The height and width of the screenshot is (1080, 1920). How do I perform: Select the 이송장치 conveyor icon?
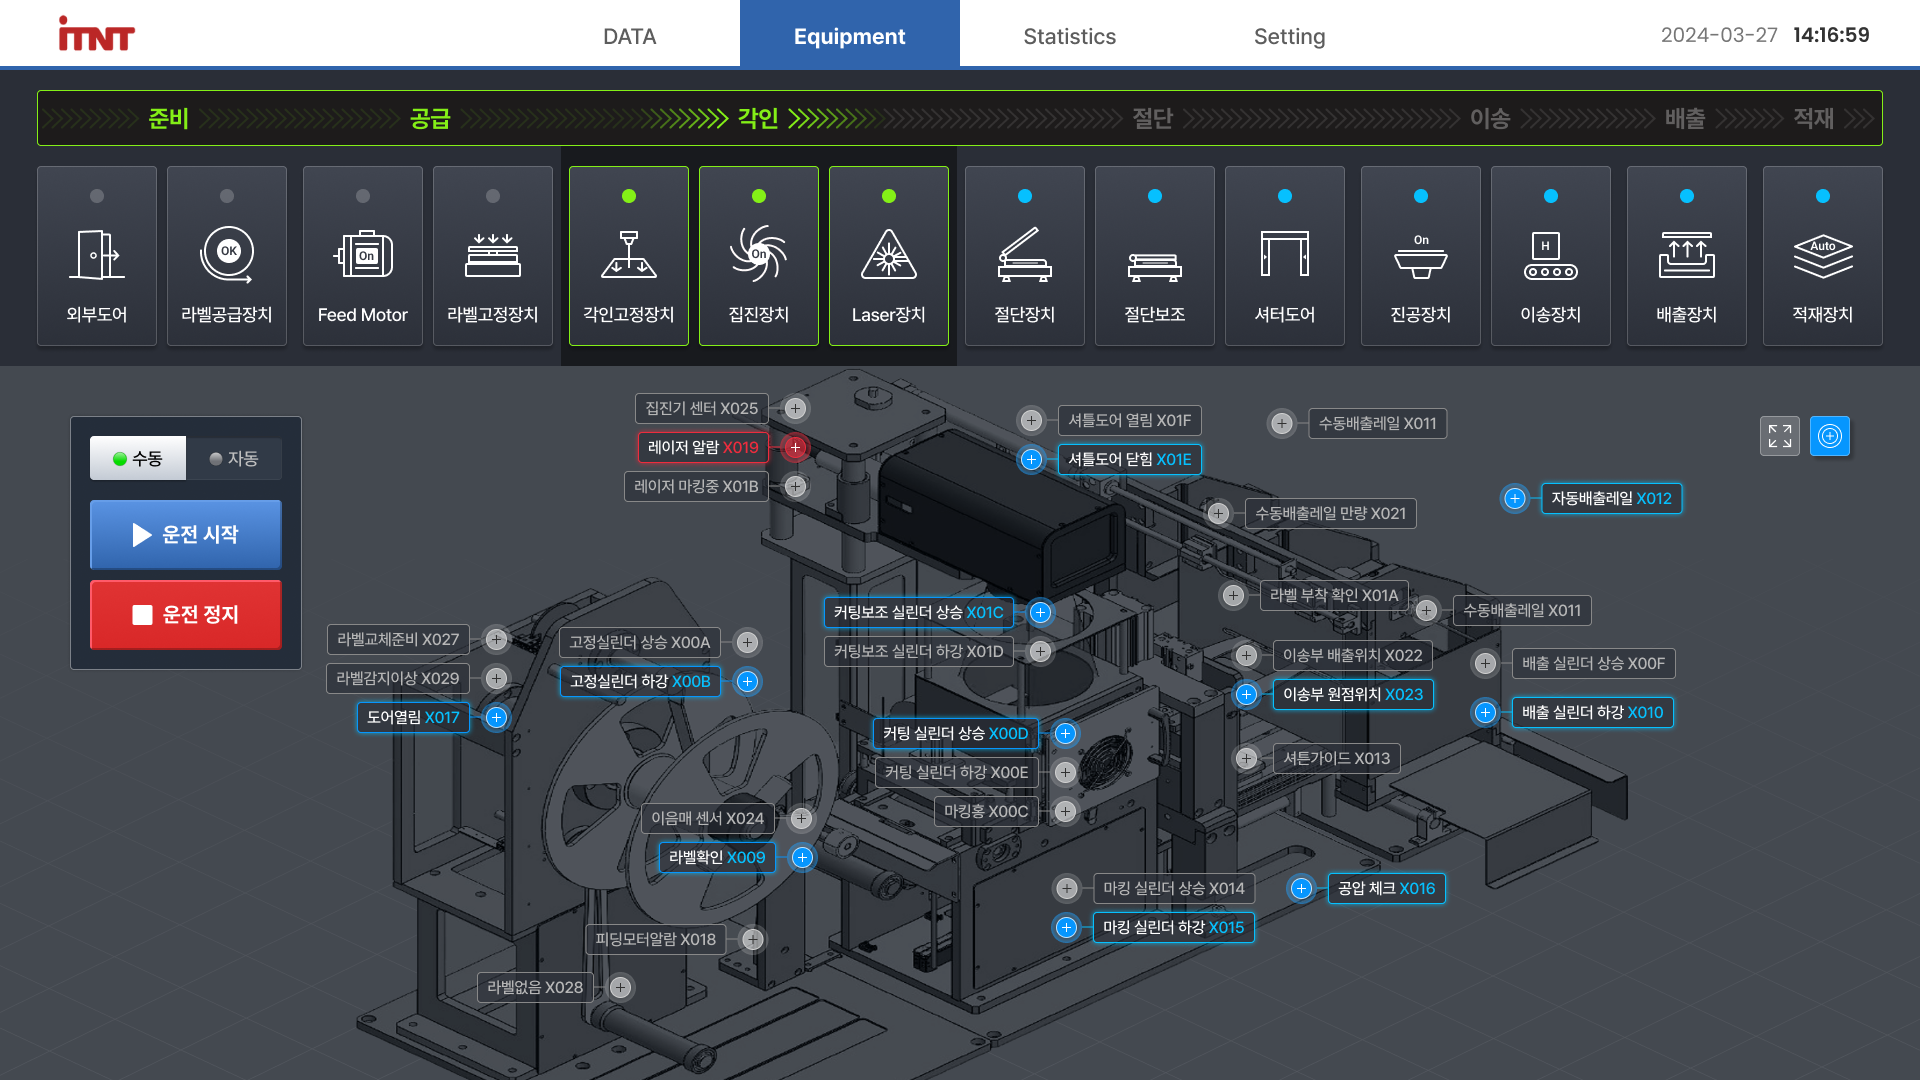click(x=1550, y=256)
